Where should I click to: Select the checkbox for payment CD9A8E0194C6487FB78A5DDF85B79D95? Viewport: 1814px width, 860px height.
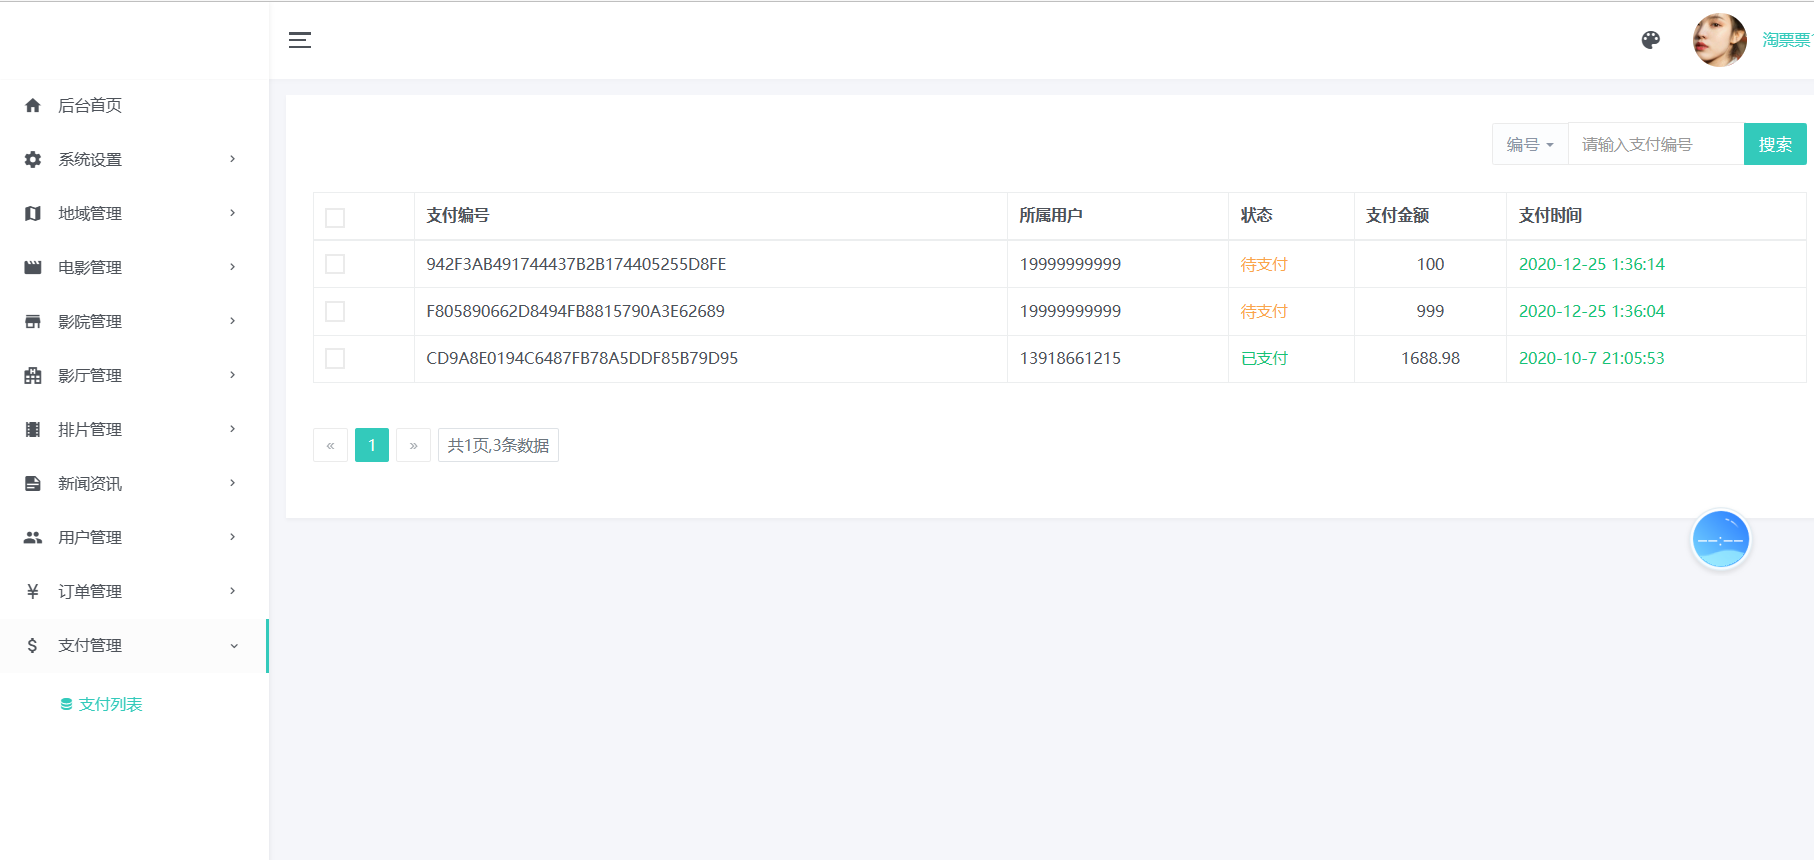coord(335,358)
